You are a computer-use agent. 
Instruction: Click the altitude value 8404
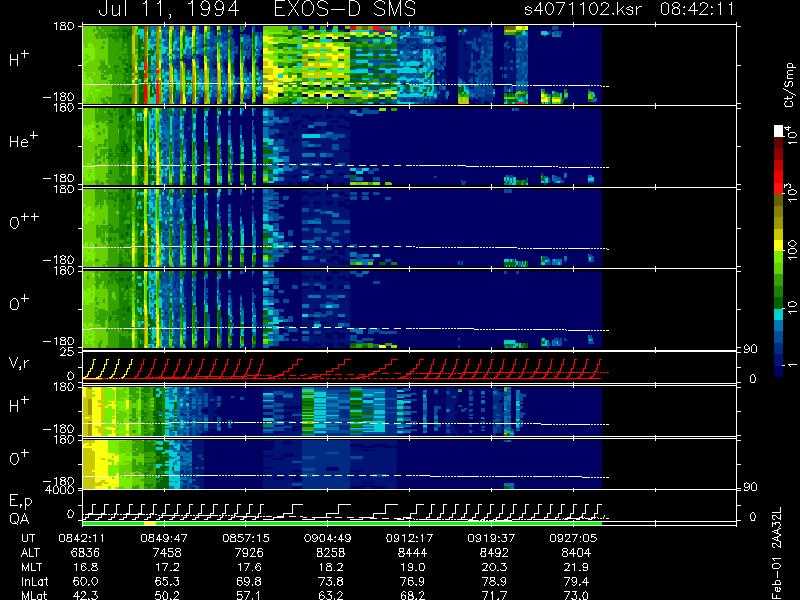pos(576,553)
